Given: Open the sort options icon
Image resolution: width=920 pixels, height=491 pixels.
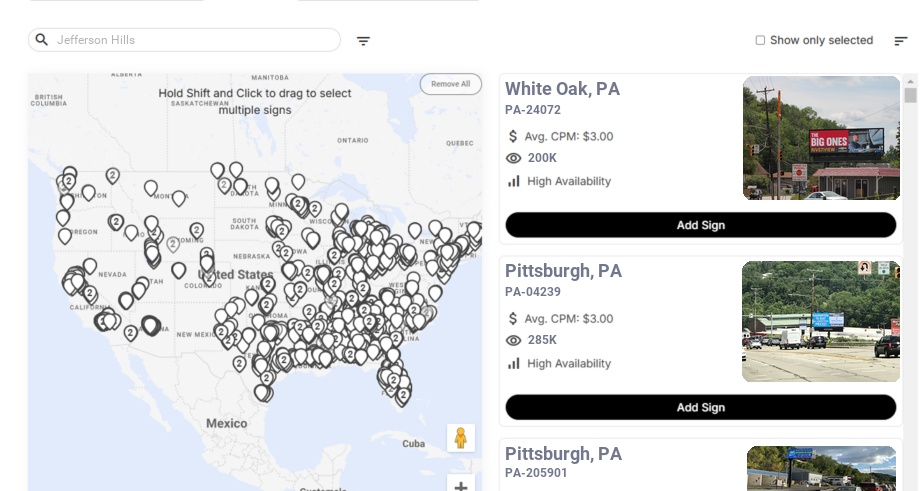Looking at the screenshot, I should click(900, 41).
